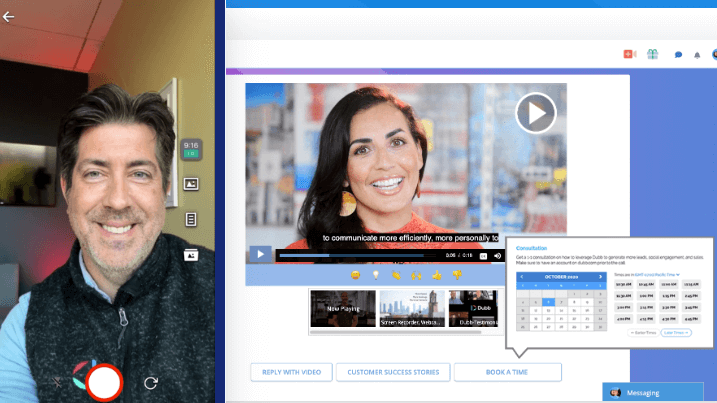Toggle the camera flash icon

pos(57,382)
